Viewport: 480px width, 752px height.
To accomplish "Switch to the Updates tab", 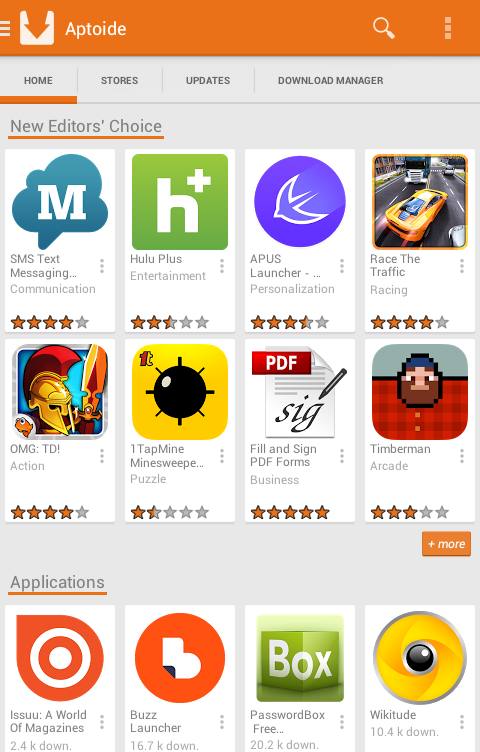I will pyautogui.click(x=208, y=81).
